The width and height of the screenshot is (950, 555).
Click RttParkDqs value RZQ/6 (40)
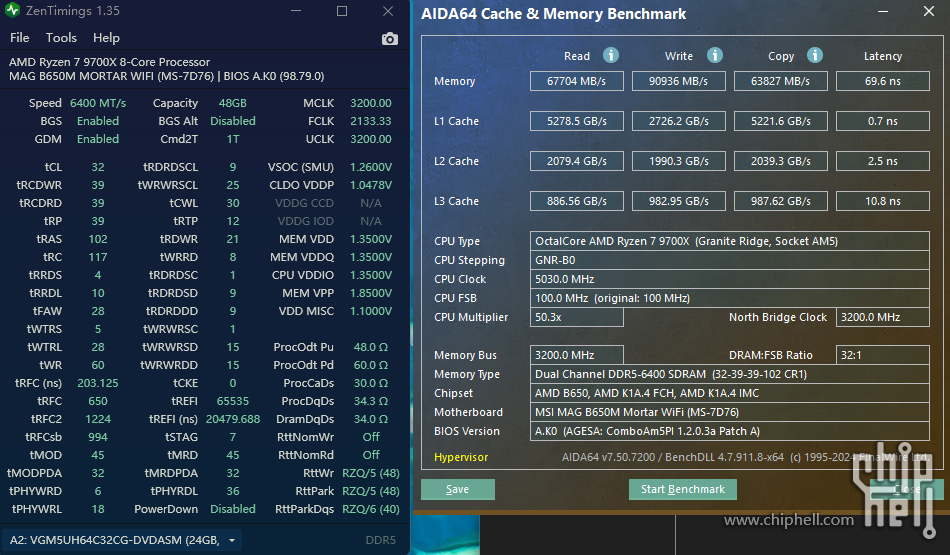click(x=371, y=509)
